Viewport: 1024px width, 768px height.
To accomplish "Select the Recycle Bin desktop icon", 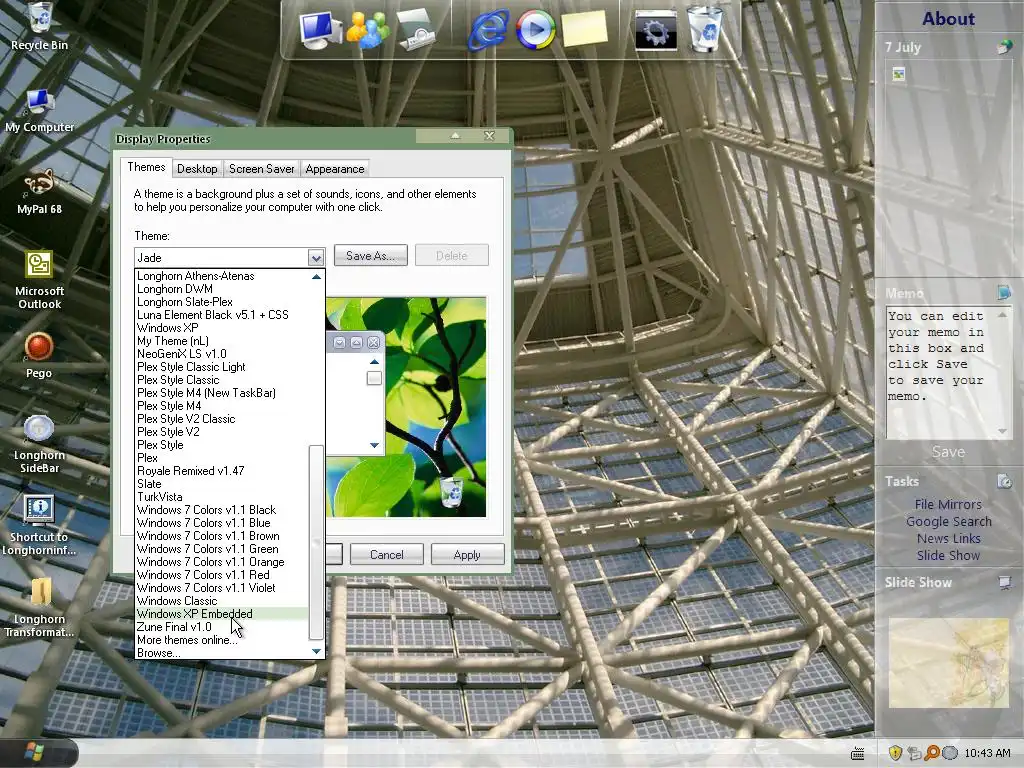I will click(x=40, y=27).
